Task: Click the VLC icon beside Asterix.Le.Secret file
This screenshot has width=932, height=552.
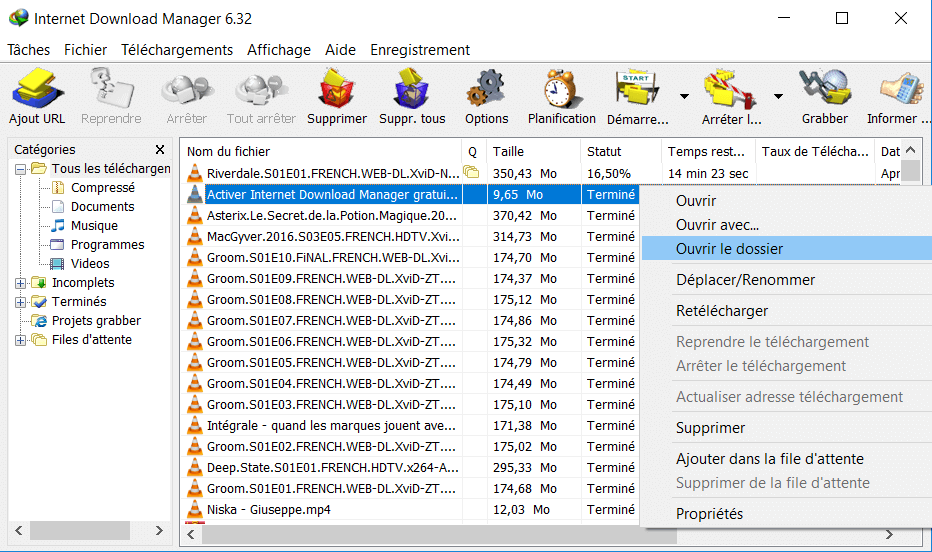Action: [194, 216]
